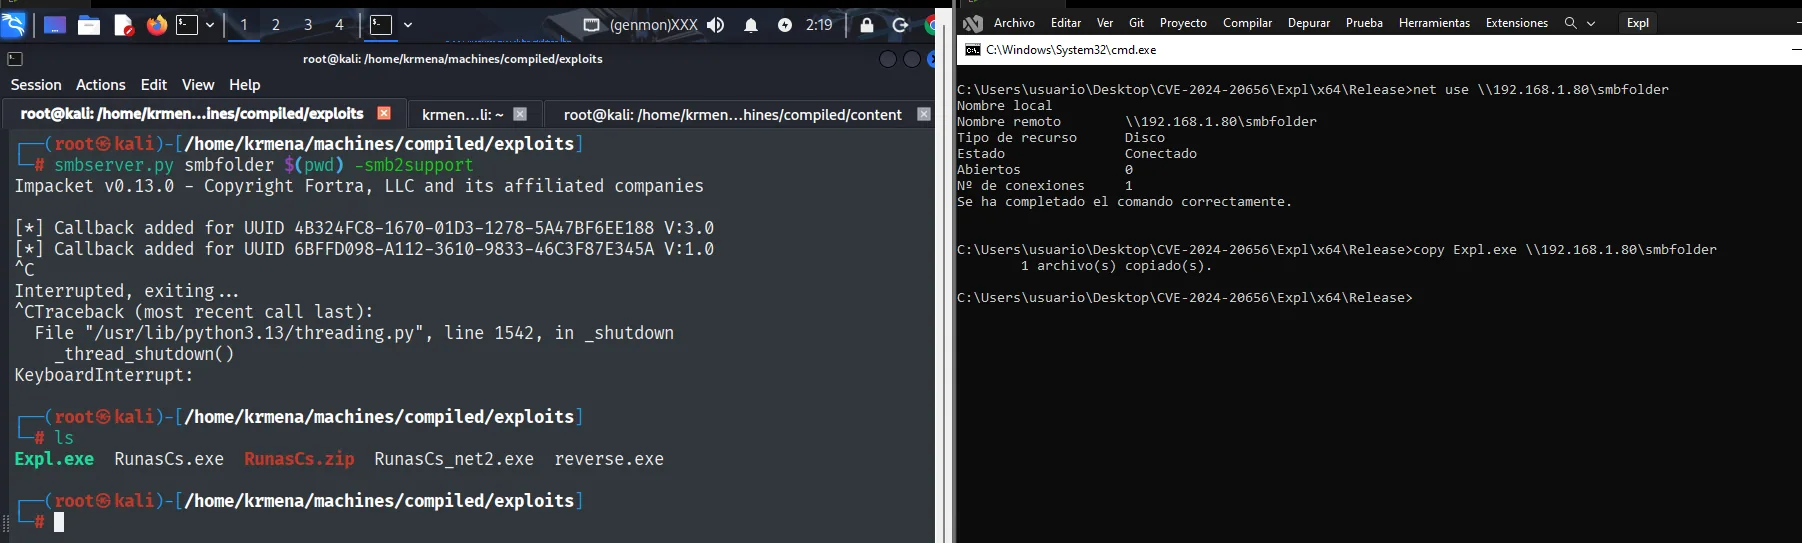
Task: Open the Kali dragon applications menu
Action: click(x=13, y=24)
